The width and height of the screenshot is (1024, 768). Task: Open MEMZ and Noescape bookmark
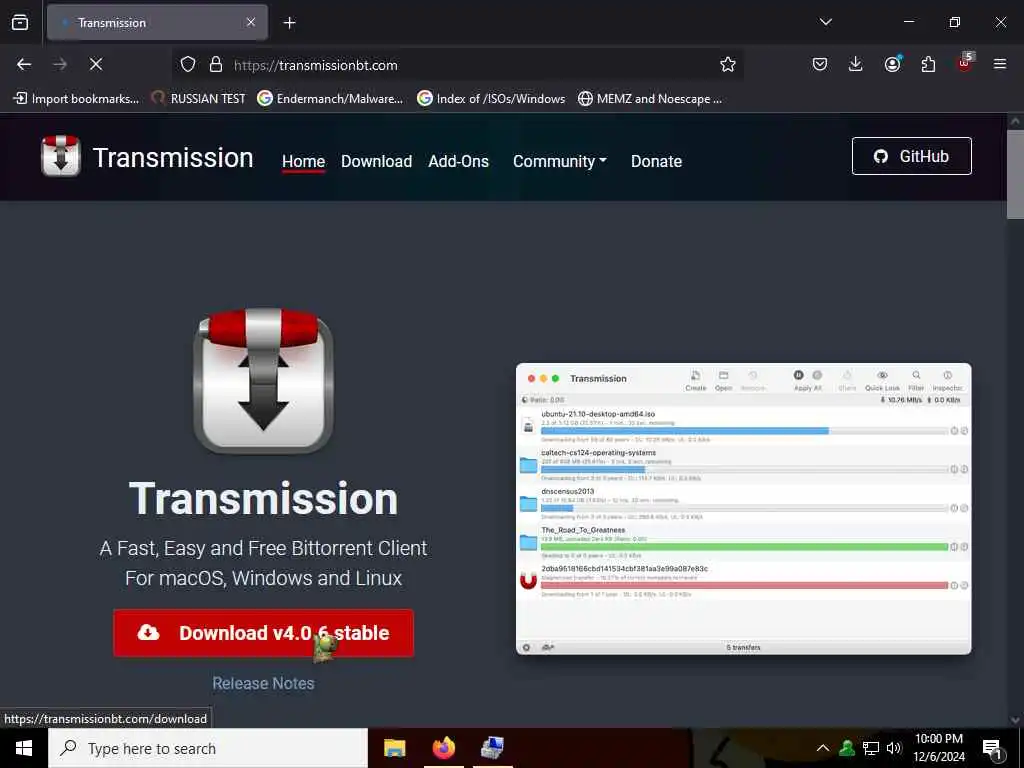(x=650, y=99)
